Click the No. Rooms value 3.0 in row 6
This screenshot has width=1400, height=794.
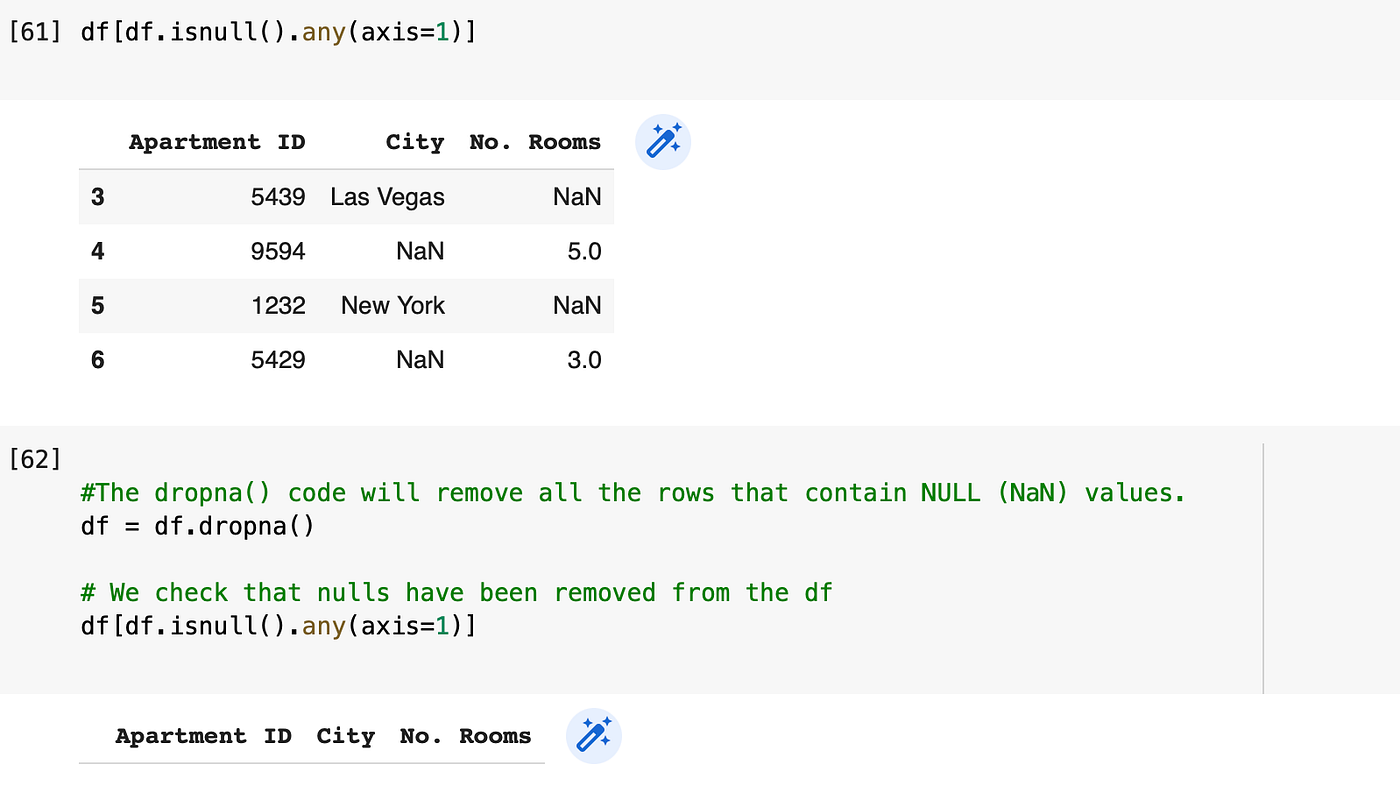[x=584, y=359]
